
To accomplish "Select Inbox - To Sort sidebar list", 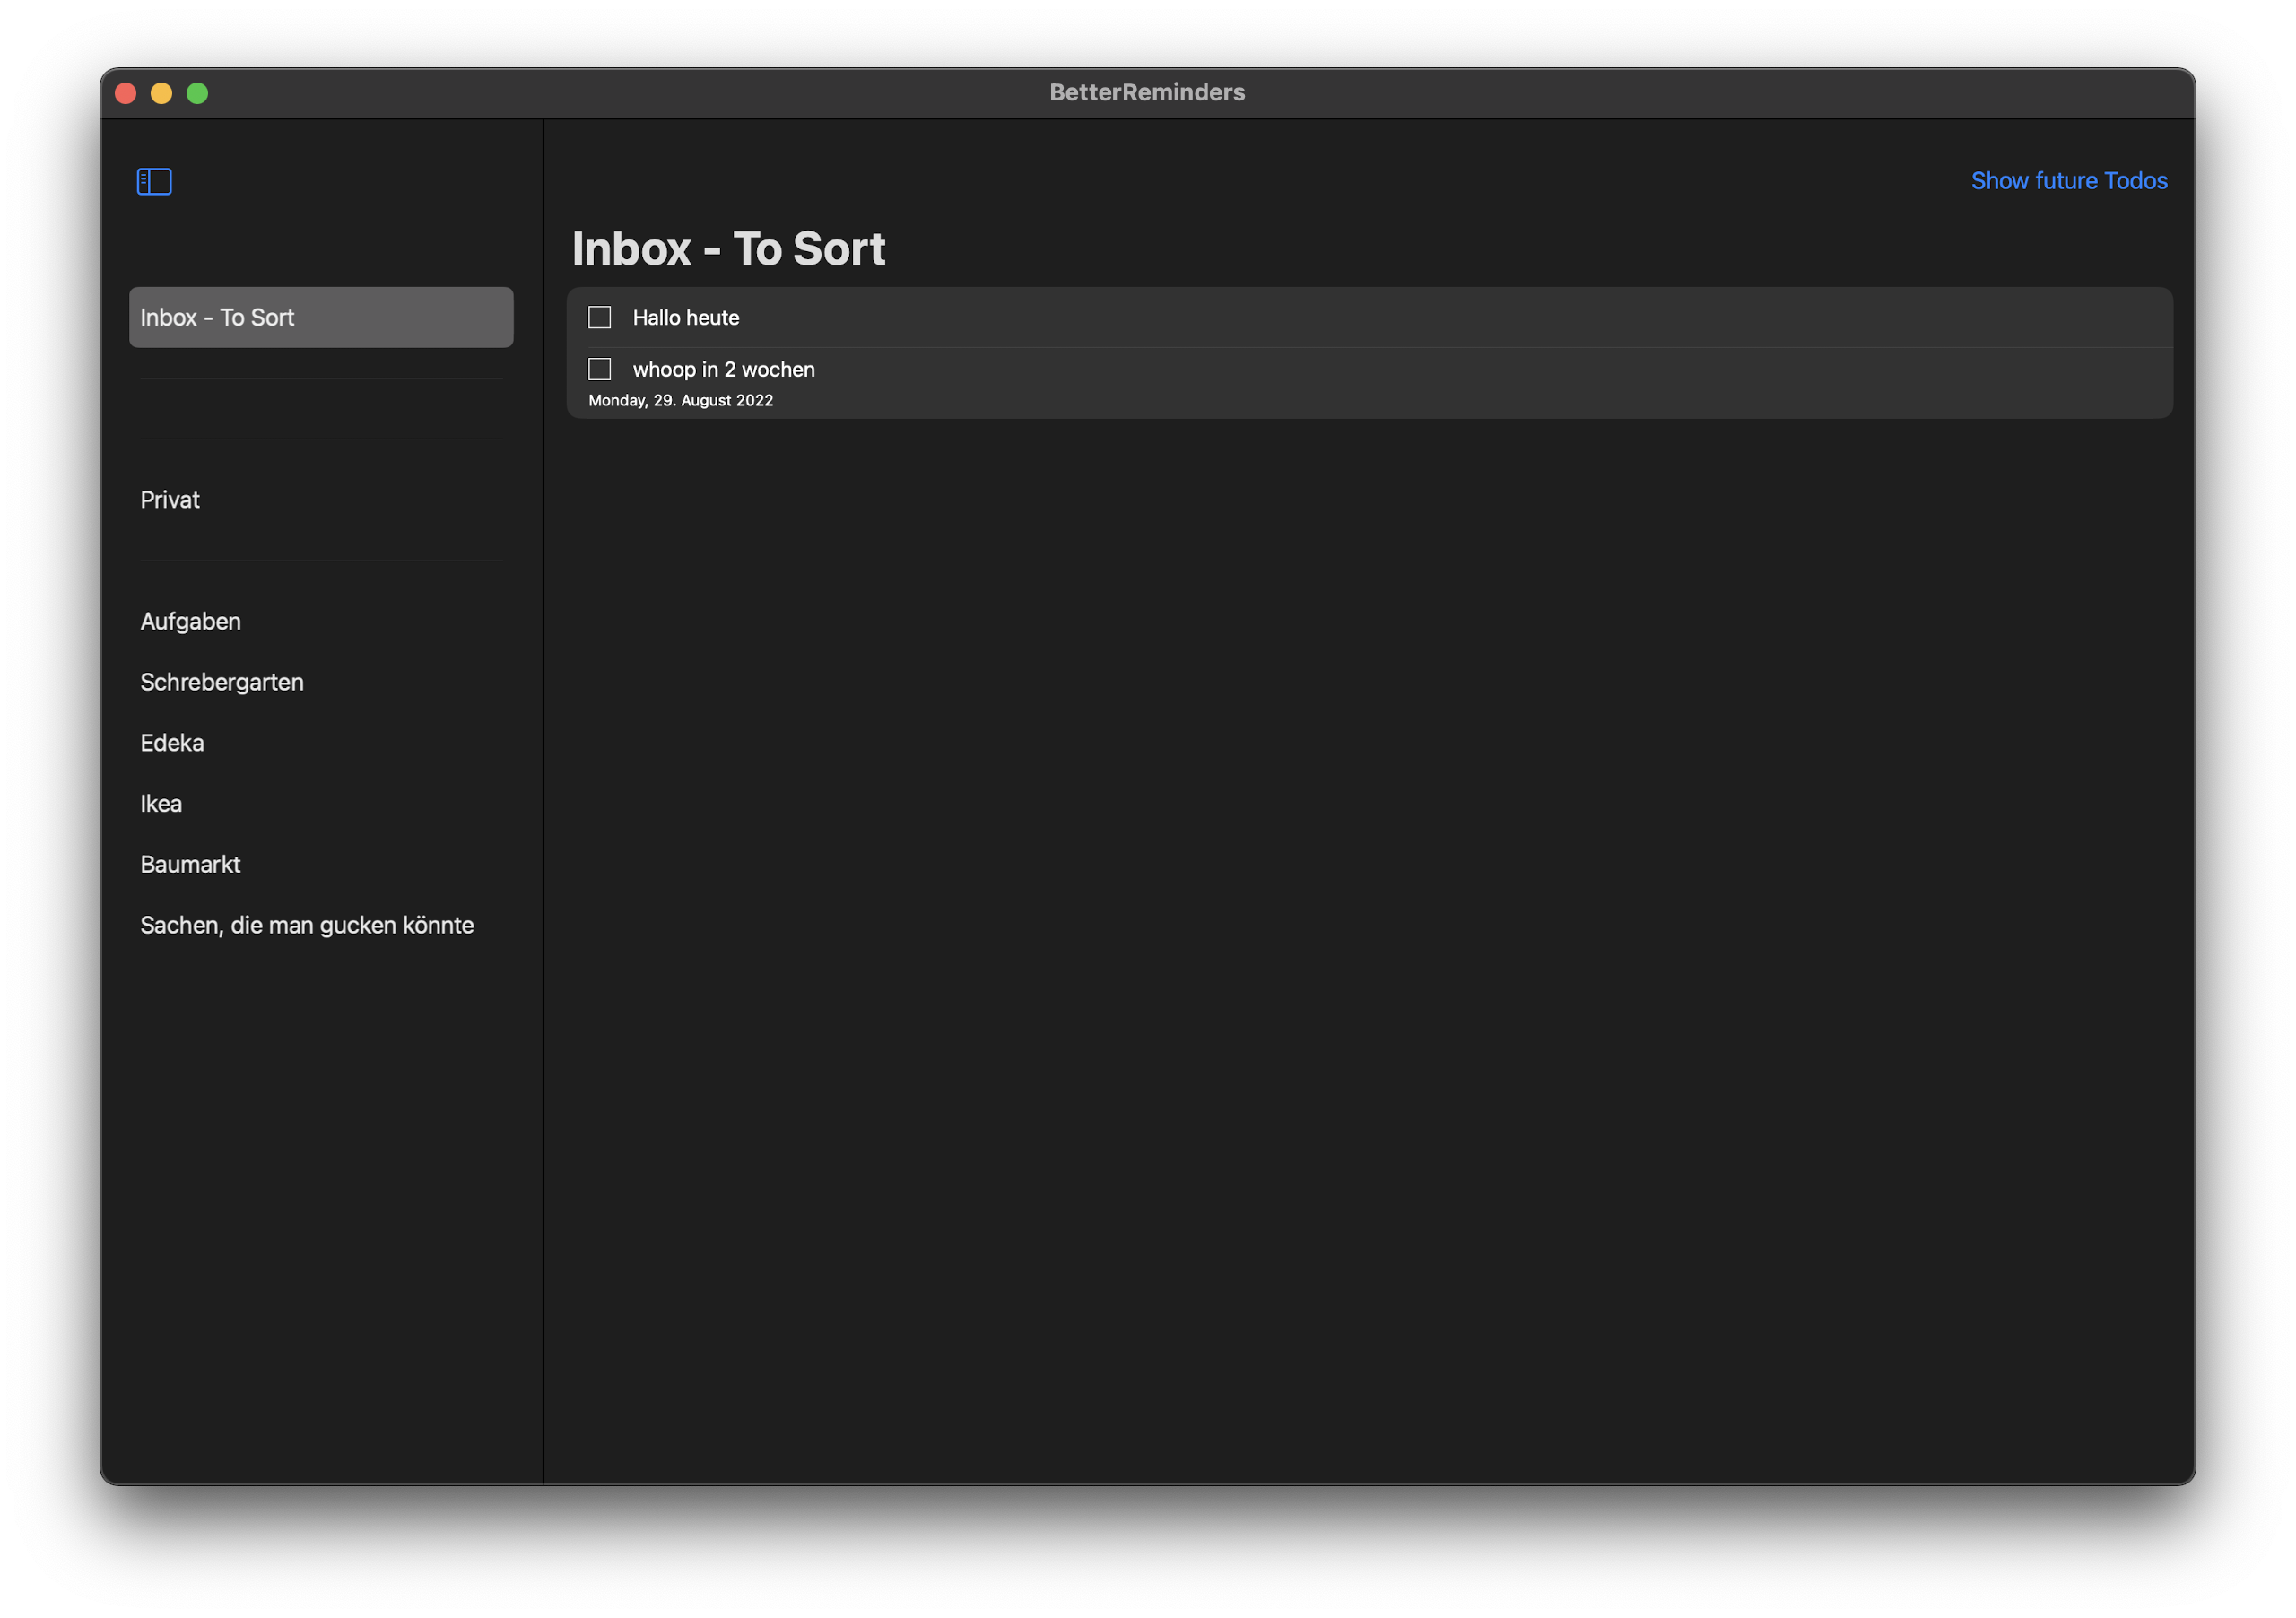I will pos(320,317).
